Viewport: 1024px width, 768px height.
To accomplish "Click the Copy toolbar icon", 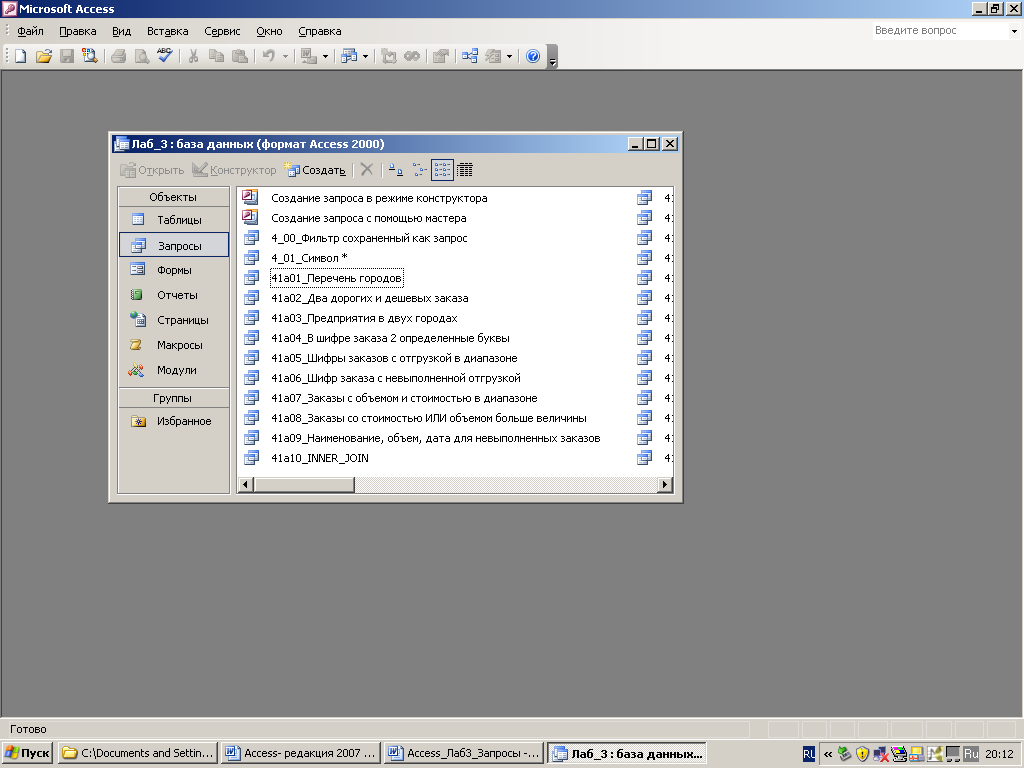I will point(216,56).
